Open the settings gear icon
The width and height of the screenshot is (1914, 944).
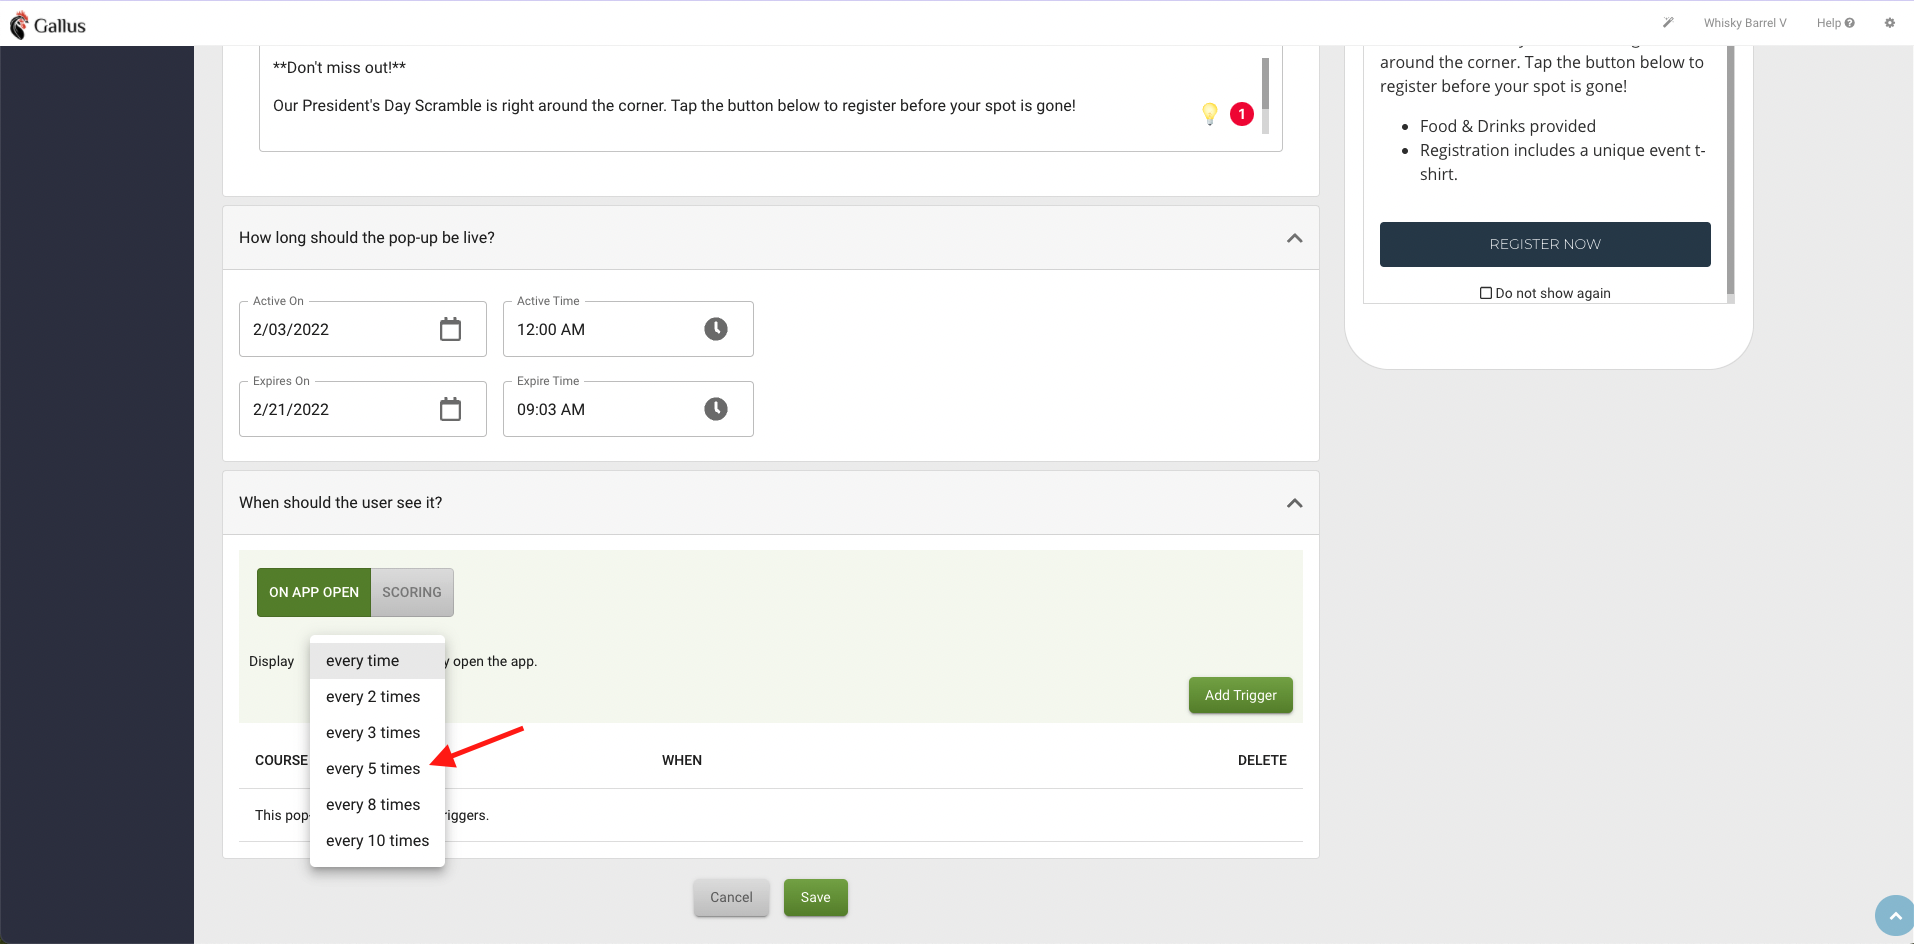point(1889,23)
